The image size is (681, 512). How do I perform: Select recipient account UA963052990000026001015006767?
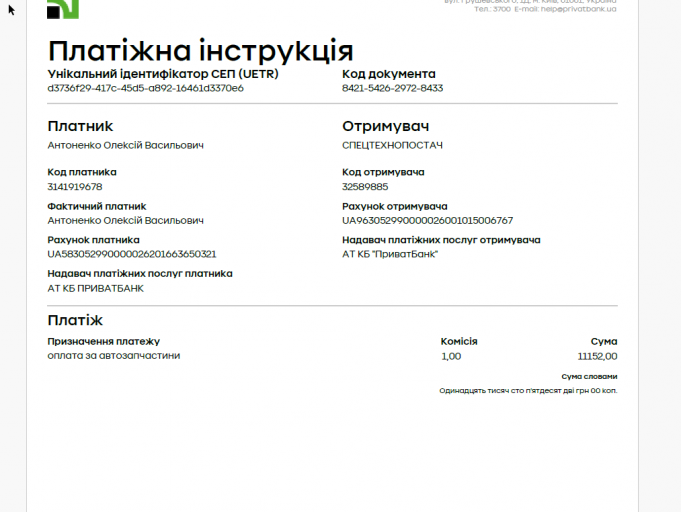(x=428, y=221)
